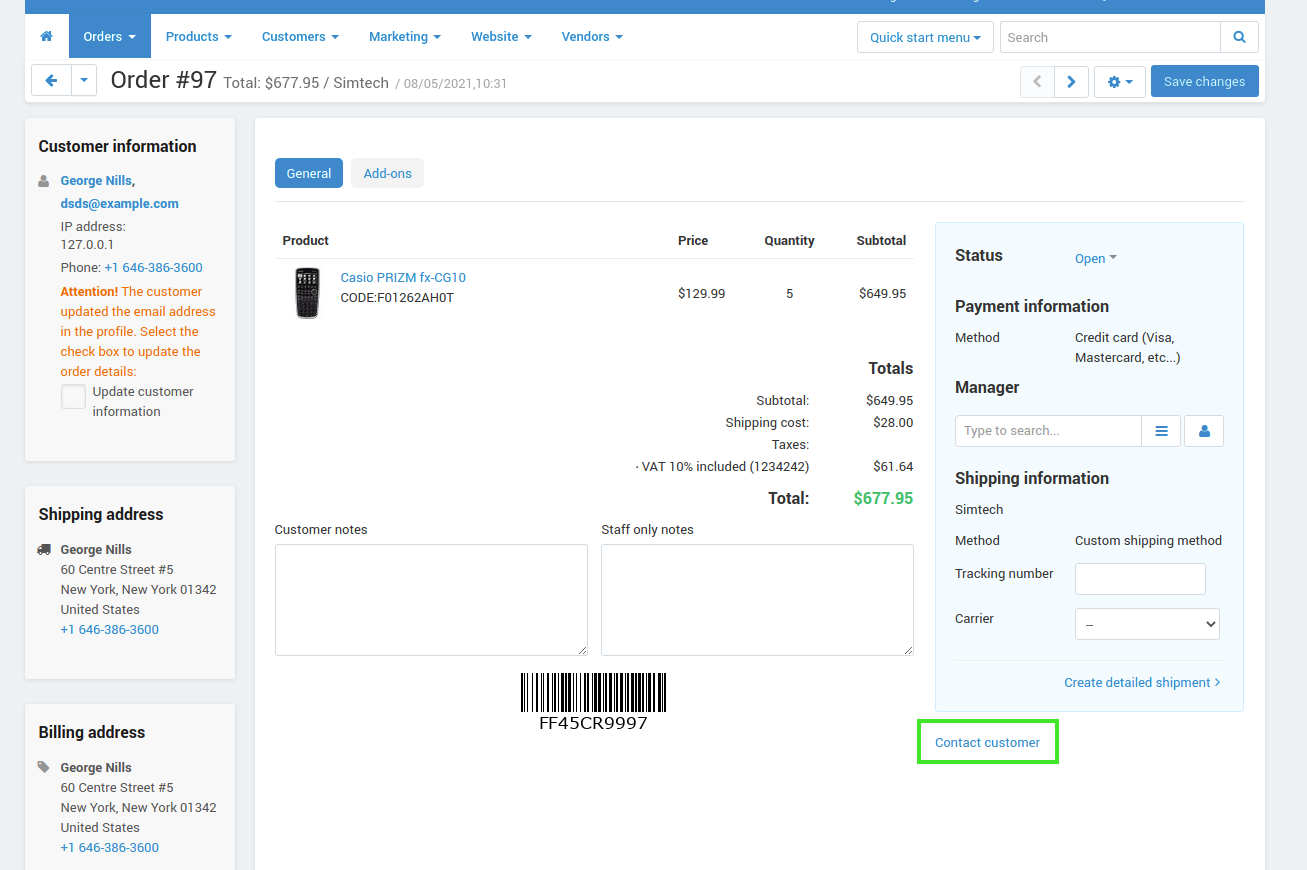
Task: Click phone link under Billing address
Action: 109,848
